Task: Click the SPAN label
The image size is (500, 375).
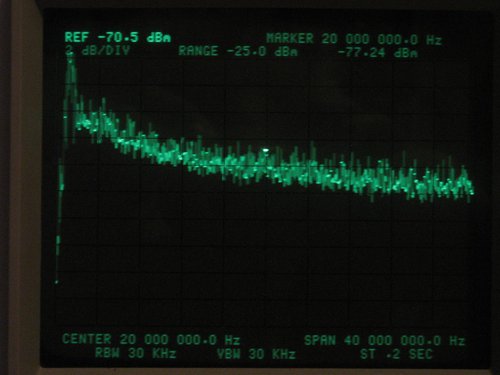Action: coord(320,340)
